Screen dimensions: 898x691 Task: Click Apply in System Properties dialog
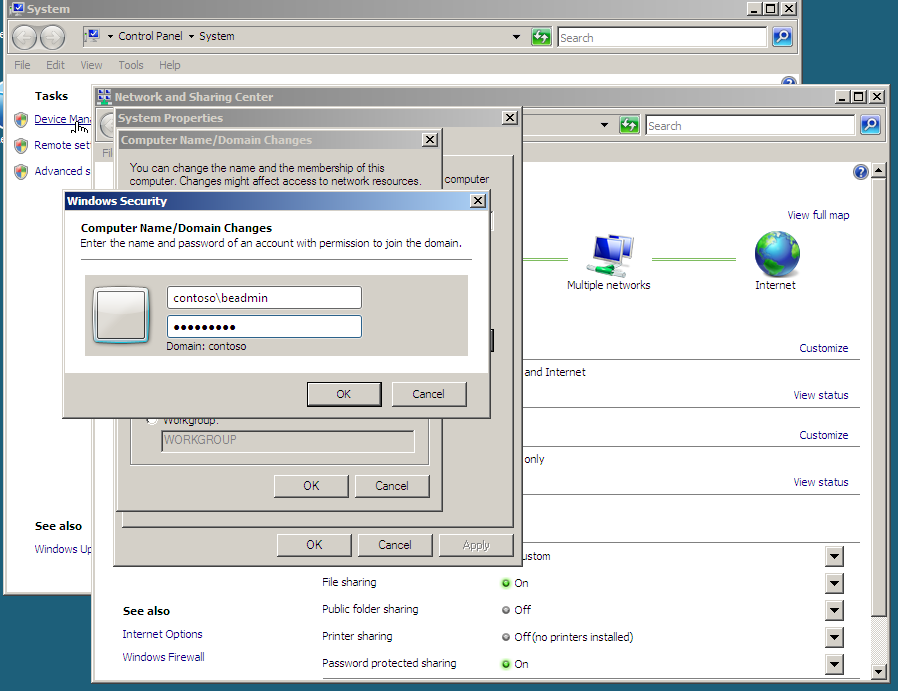476,545
